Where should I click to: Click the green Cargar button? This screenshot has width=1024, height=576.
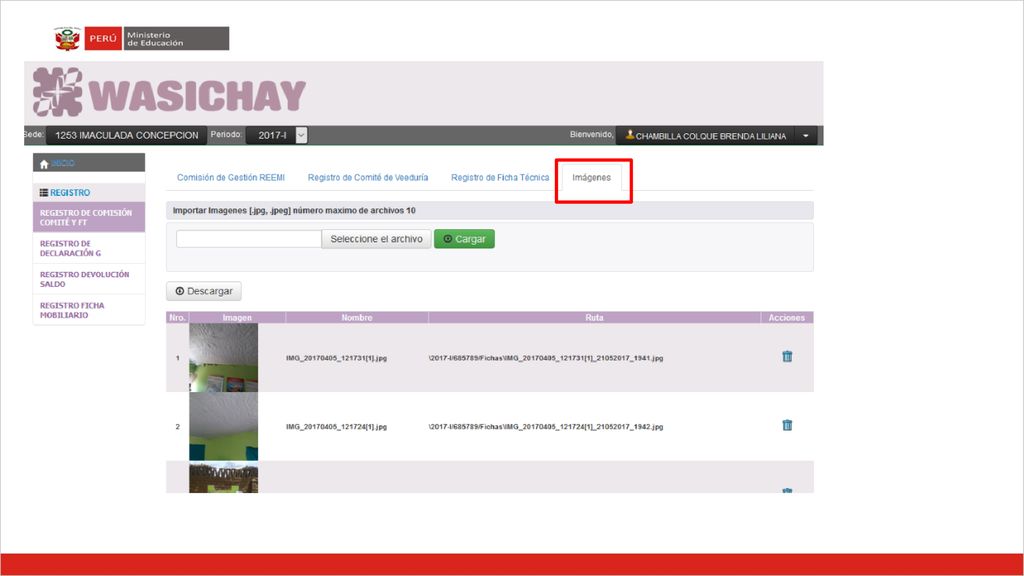click(464, 239)
